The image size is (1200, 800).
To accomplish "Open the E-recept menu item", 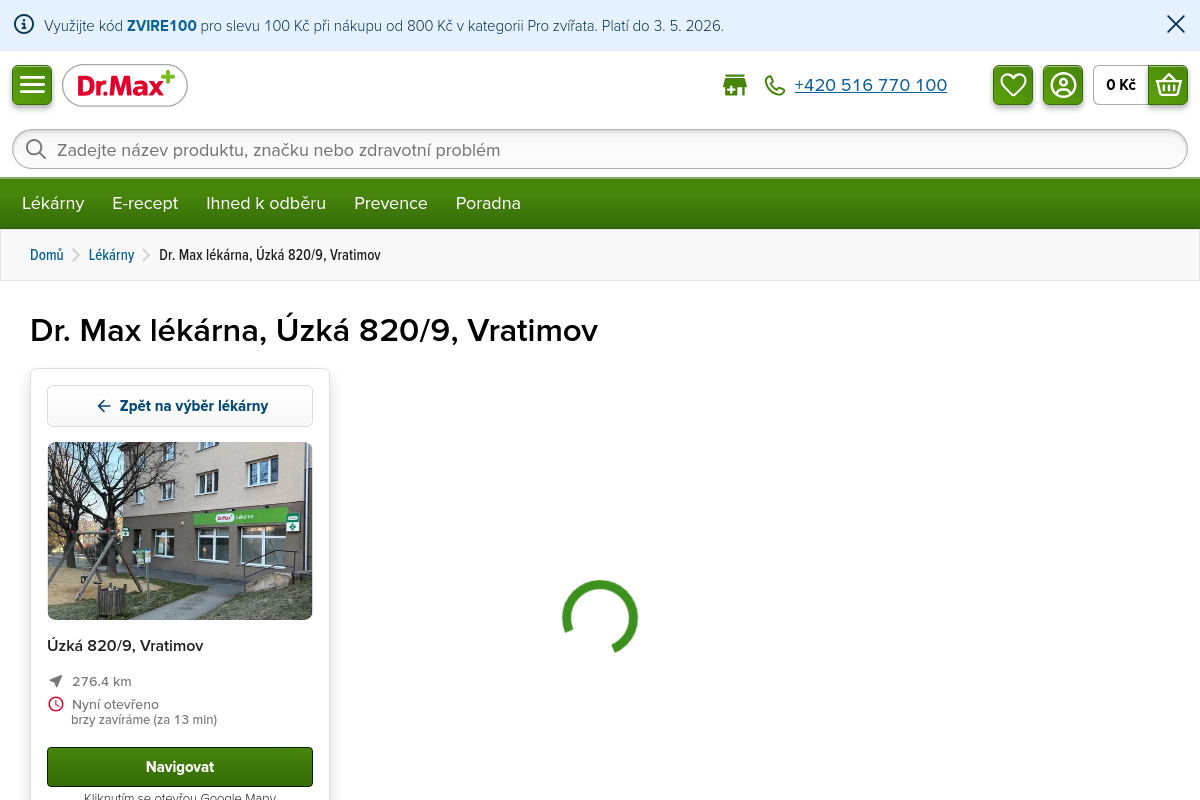I will [x=145, y=203].
